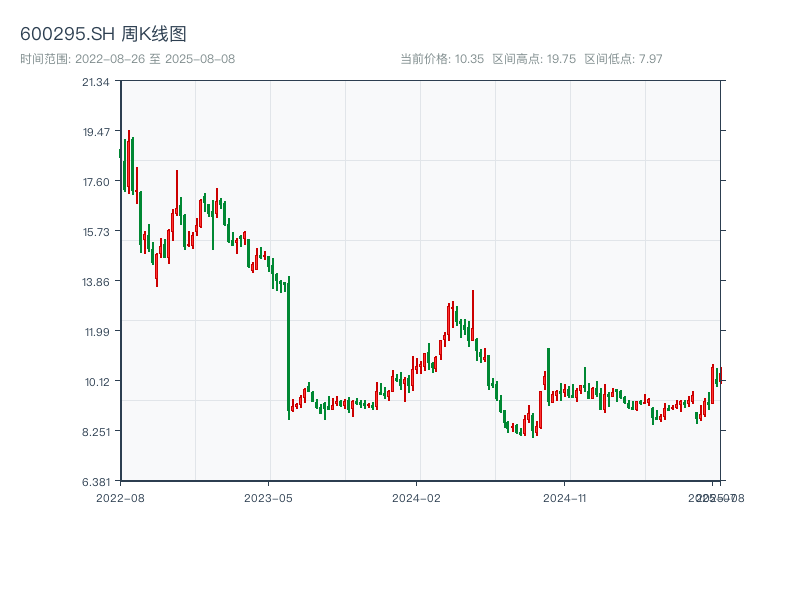Click the 当前价格: 10.35 label

coord(442,59)
